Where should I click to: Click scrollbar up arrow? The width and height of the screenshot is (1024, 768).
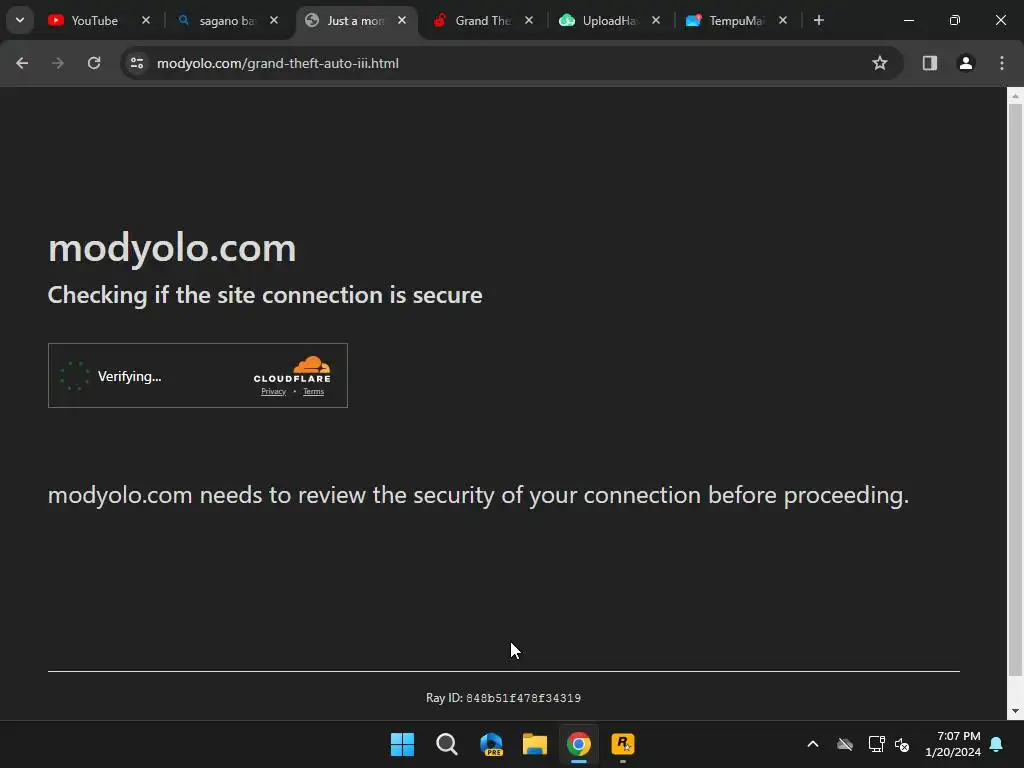(1015, 96)
